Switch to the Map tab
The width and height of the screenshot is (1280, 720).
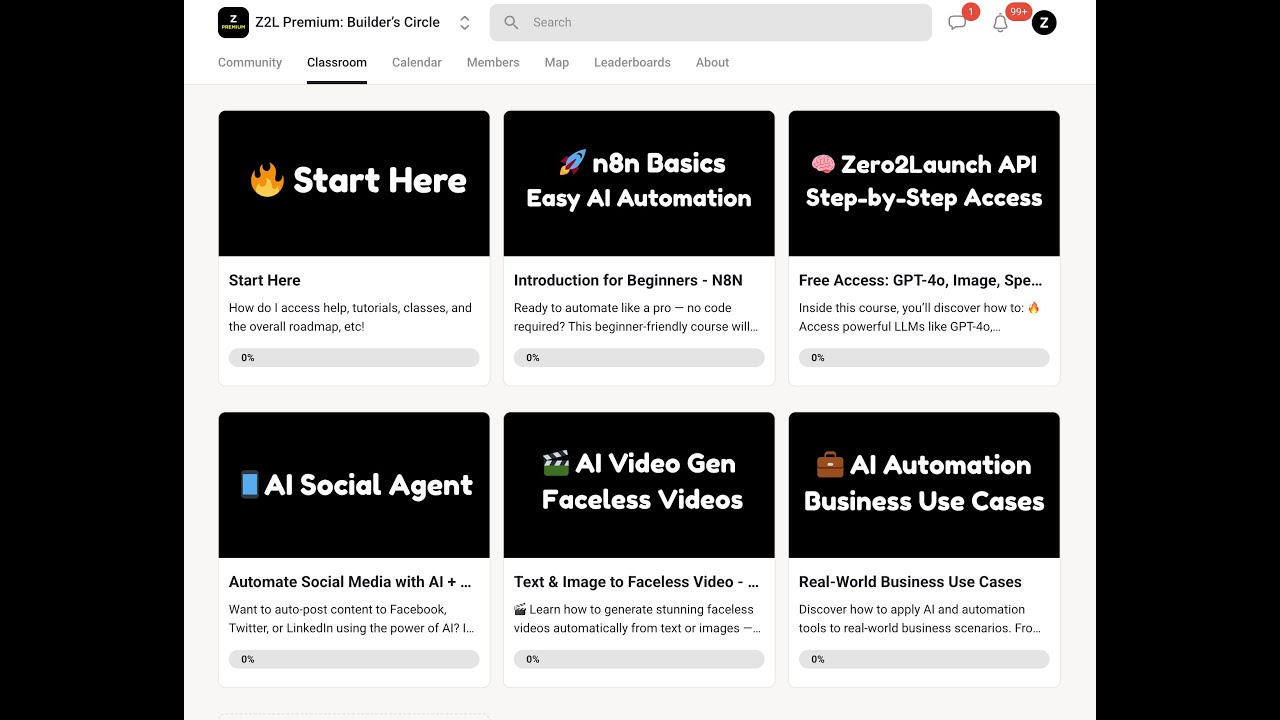click(557, 62)
